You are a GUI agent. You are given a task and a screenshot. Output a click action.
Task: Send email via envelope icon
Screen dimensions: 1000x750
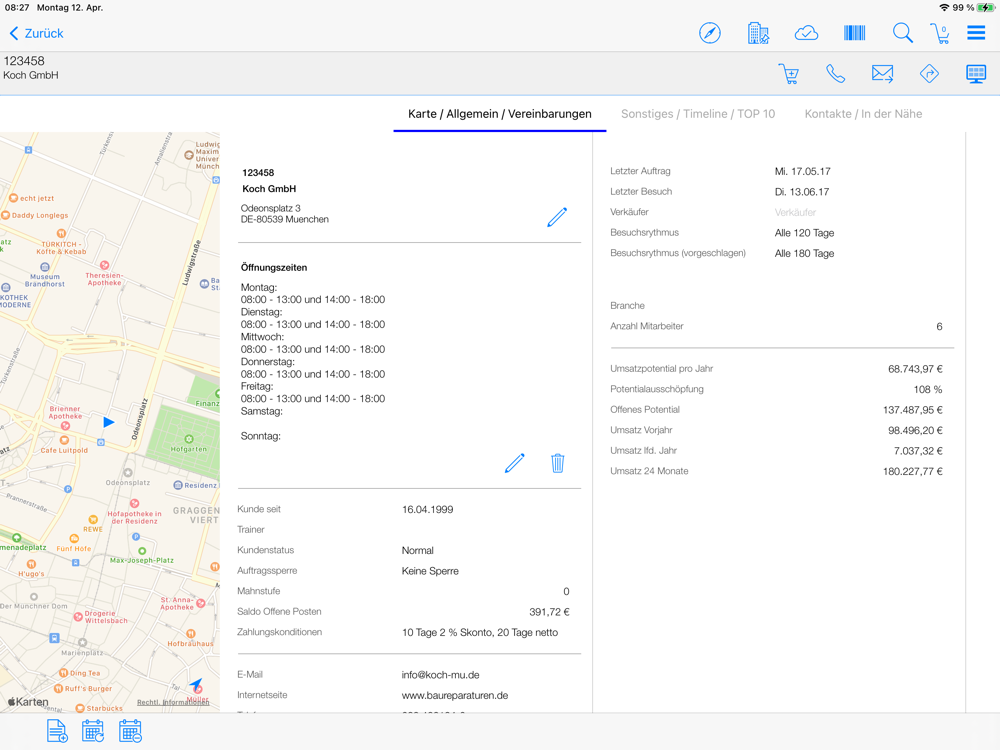coord(882,74)
